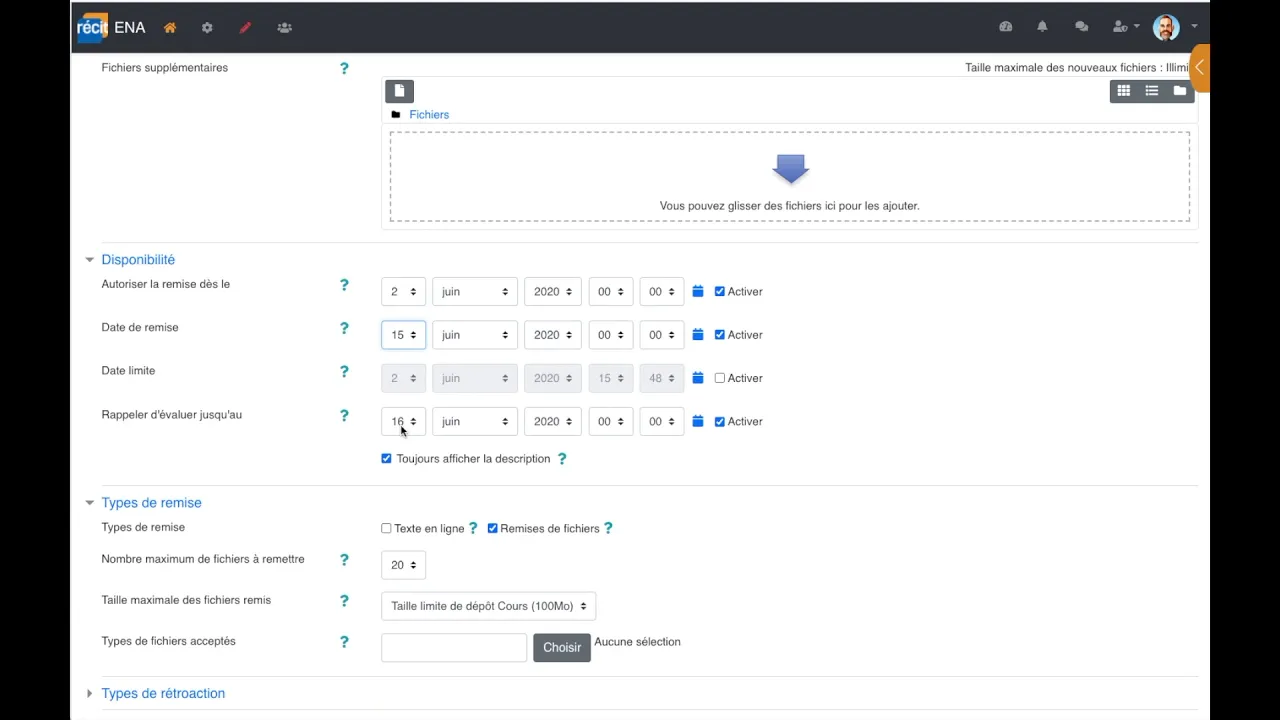Screen dimensions: 1280x720
Task: Open month dropdown for Rappeler d'évaluer
Action: pos(475,421)
